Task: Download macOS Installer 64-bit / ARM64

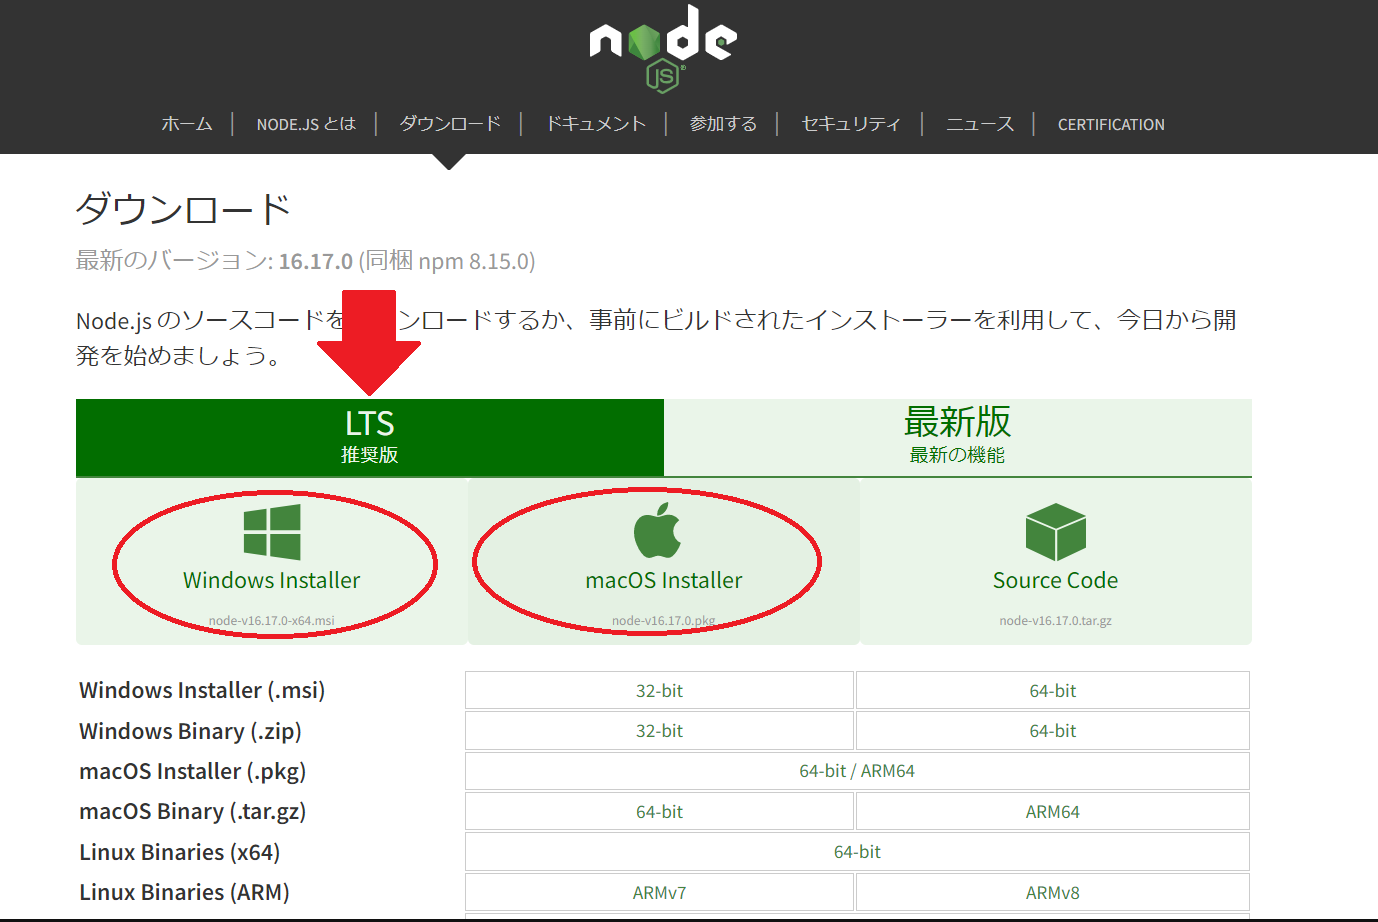Action: (857, 771)
